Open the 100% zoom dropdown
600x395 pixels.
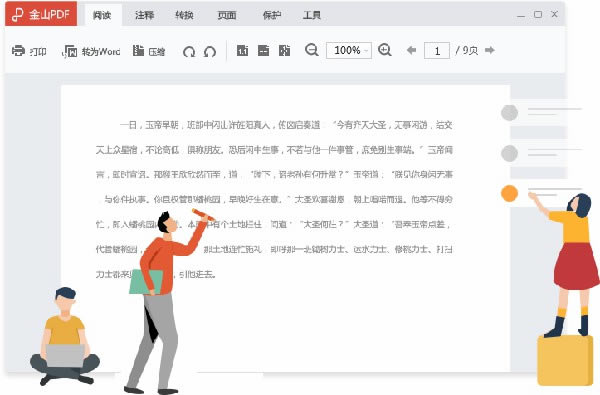tap(349, 50)
